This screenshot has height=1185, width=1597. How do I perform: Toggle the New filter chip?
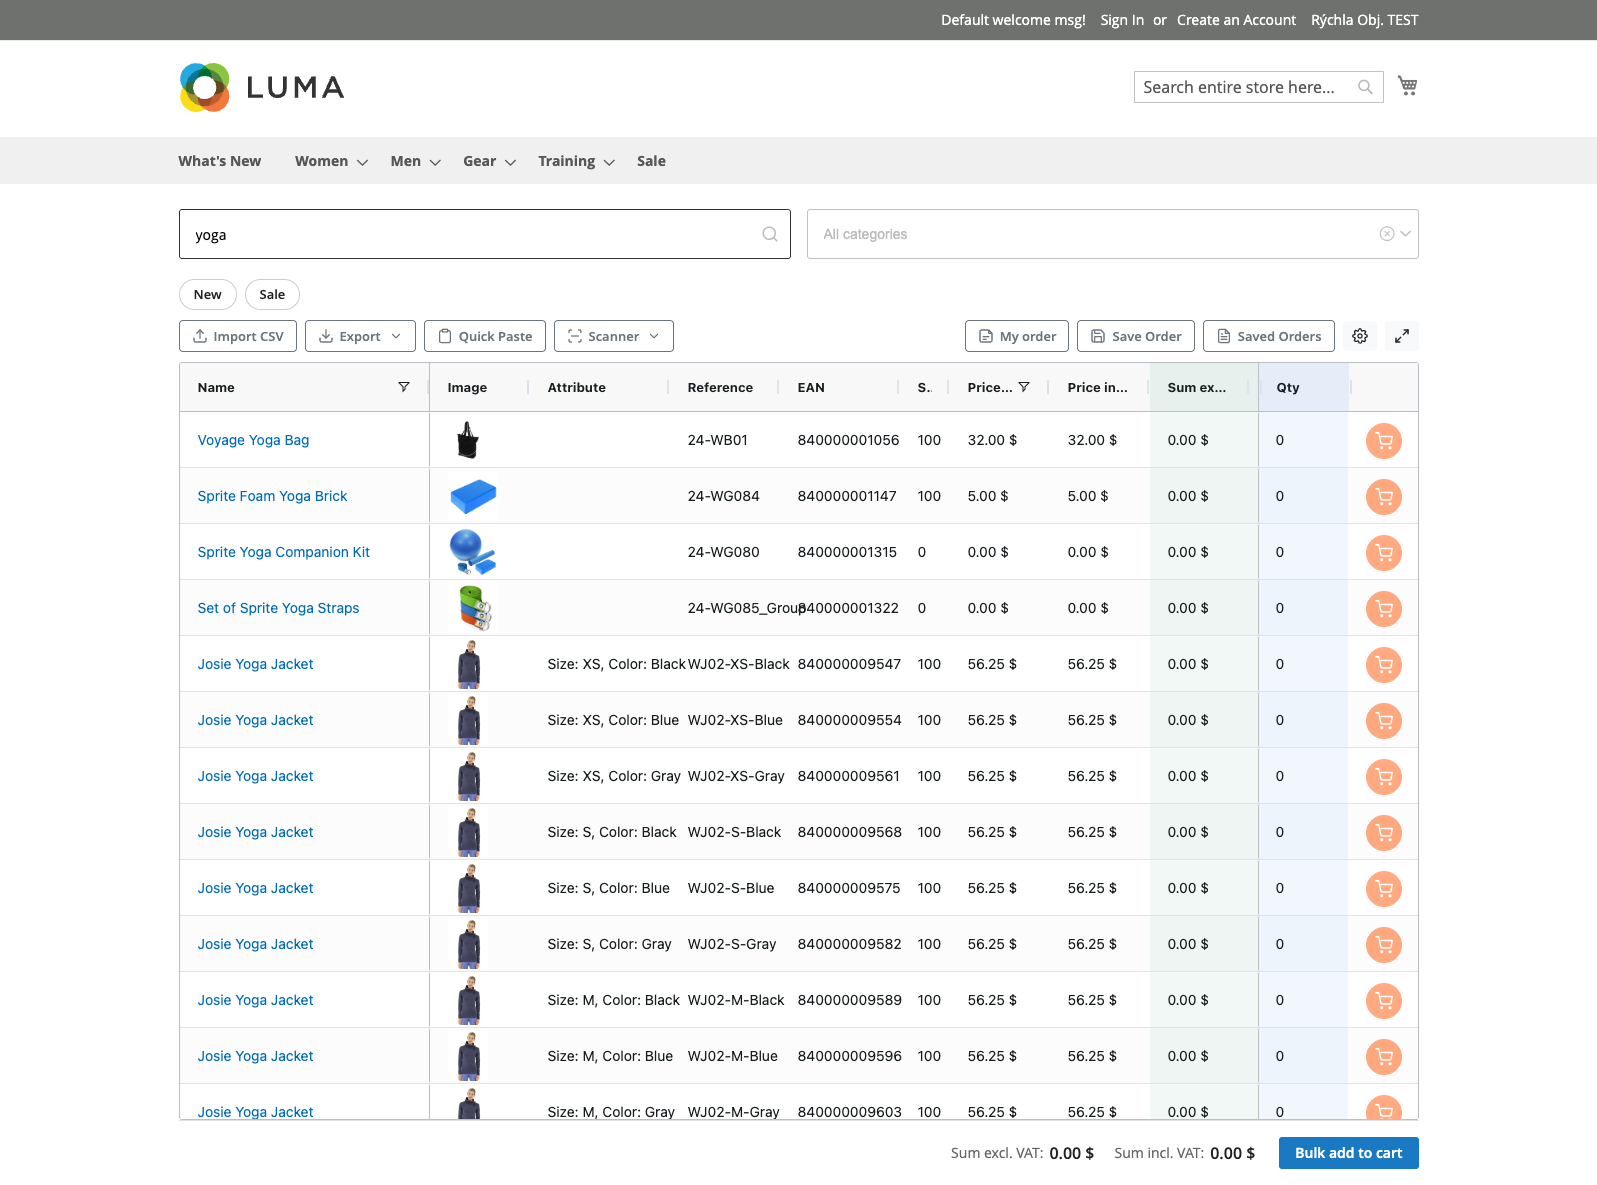point(208,294)
